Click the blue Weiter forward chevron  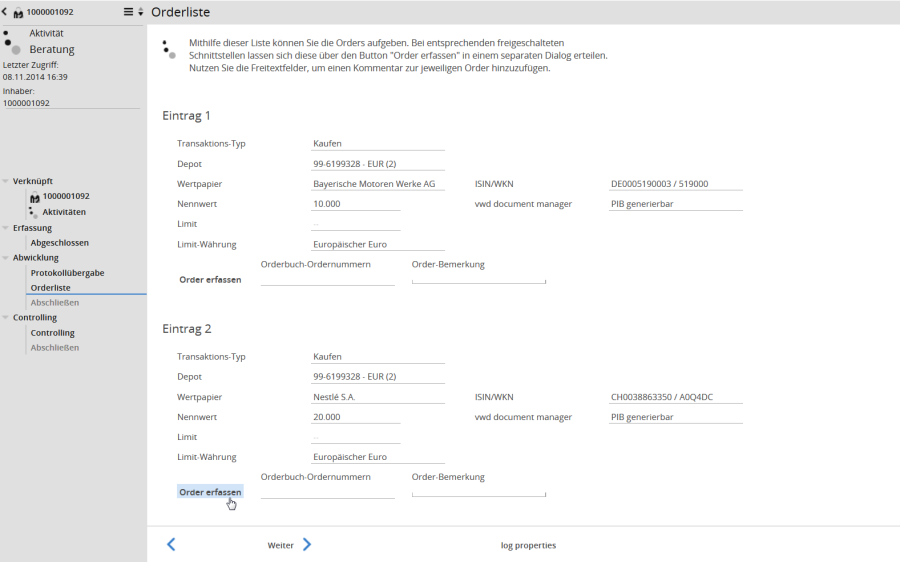tap(307, 545)
